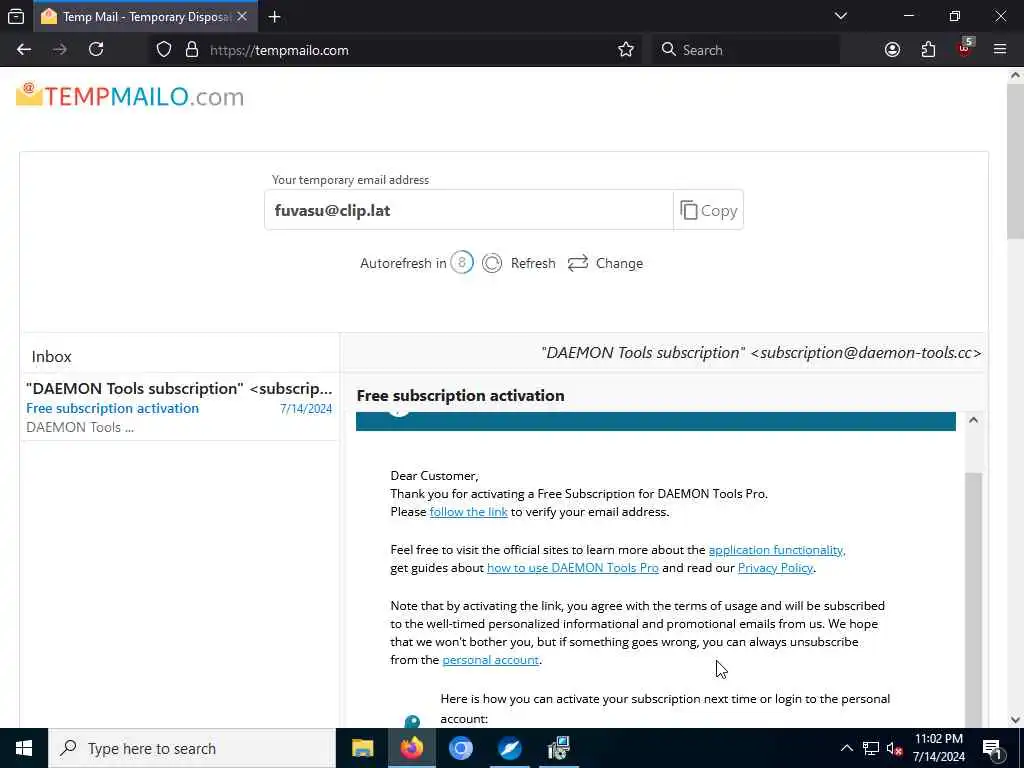This screenshot has width=1024, height=768.
Task: Click the Inbox heading
Action: click(52, 357)
